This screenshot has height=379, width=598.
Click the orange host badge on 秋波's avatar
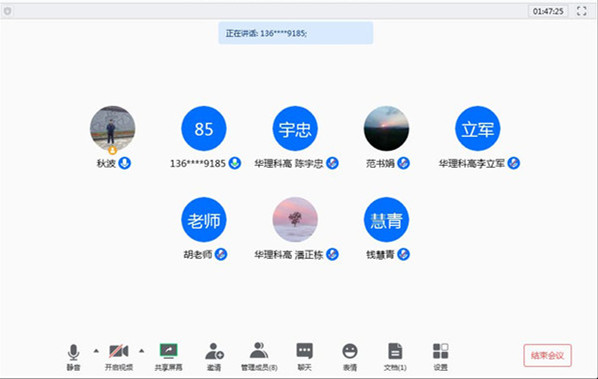point(113,150)
